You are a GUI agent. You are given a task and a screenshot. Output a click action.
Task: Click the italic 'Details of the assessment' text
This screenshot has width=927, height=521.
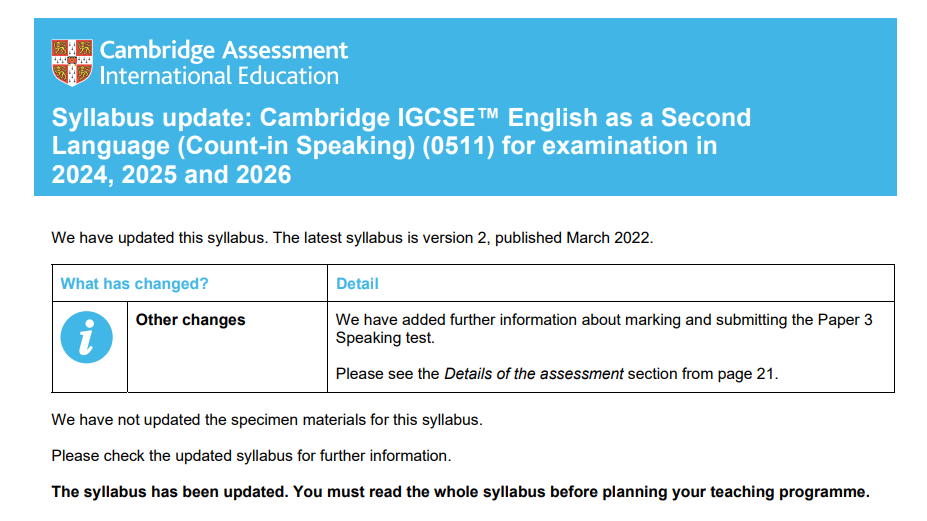(534, 374)
